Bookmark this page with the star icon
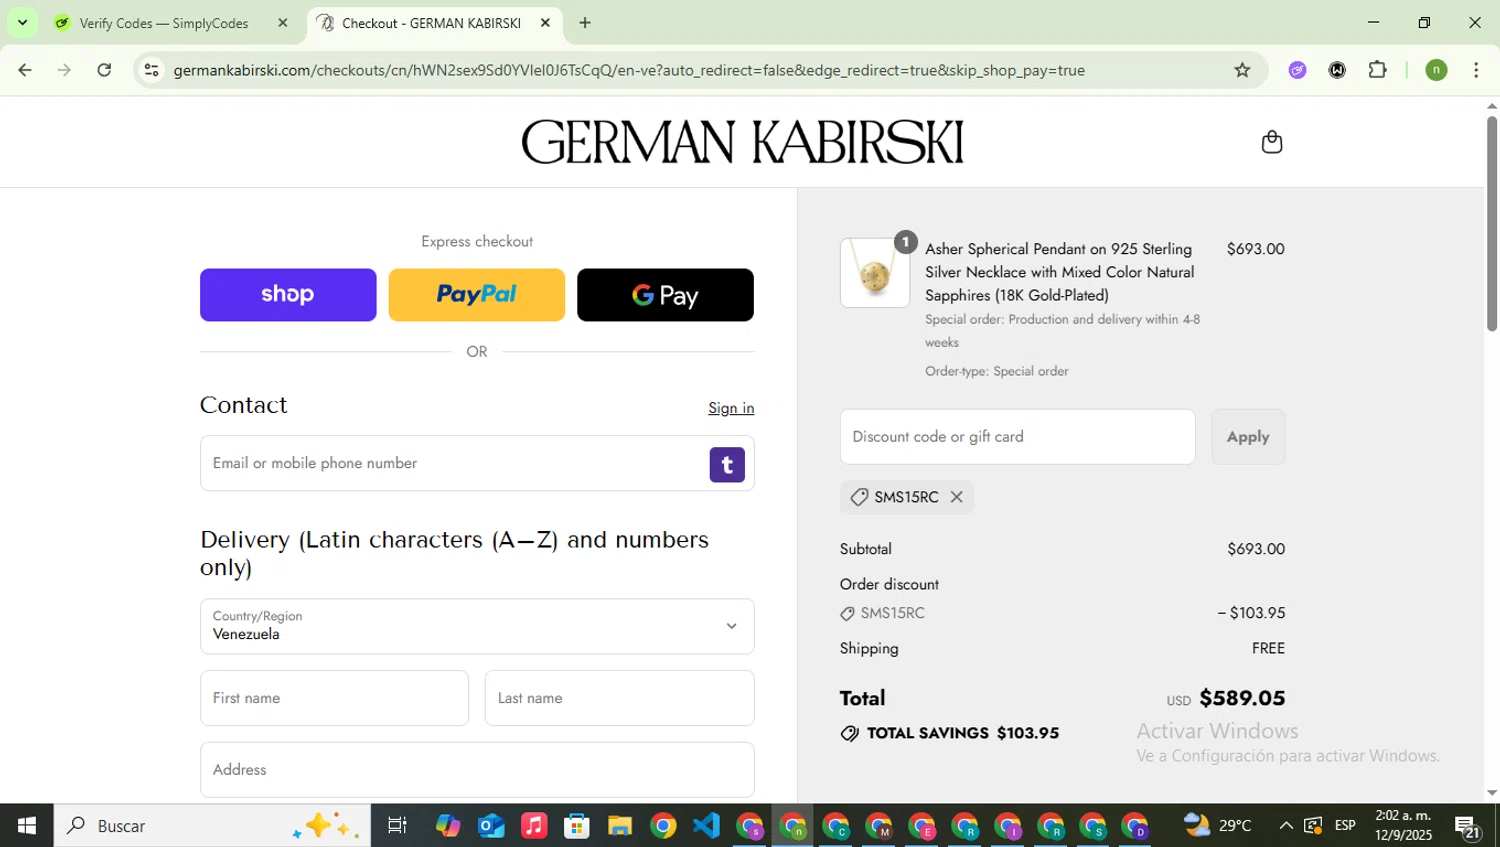The width and height of the screenshot is (1500, 847). coord(1242,70)
